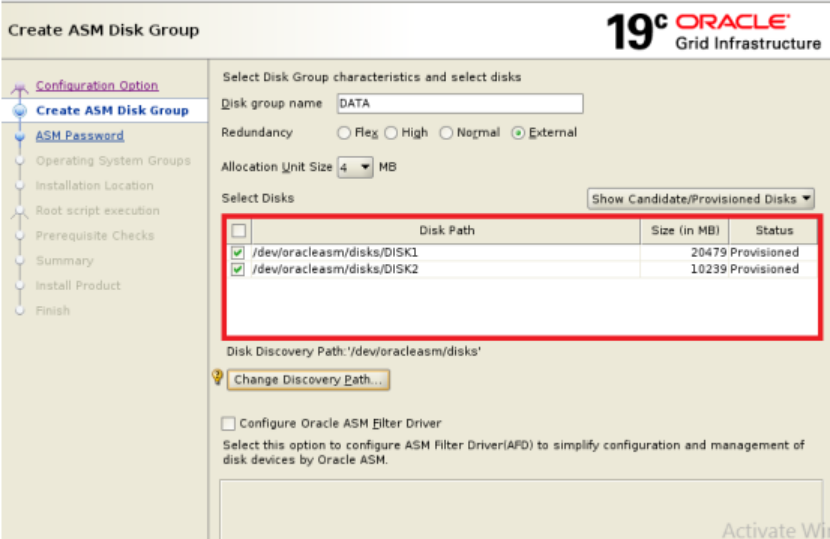Image resolution: width=830 pixels, height=539 pixels.
Task: Click the Operating System Groups step
Action: point(113,161)
